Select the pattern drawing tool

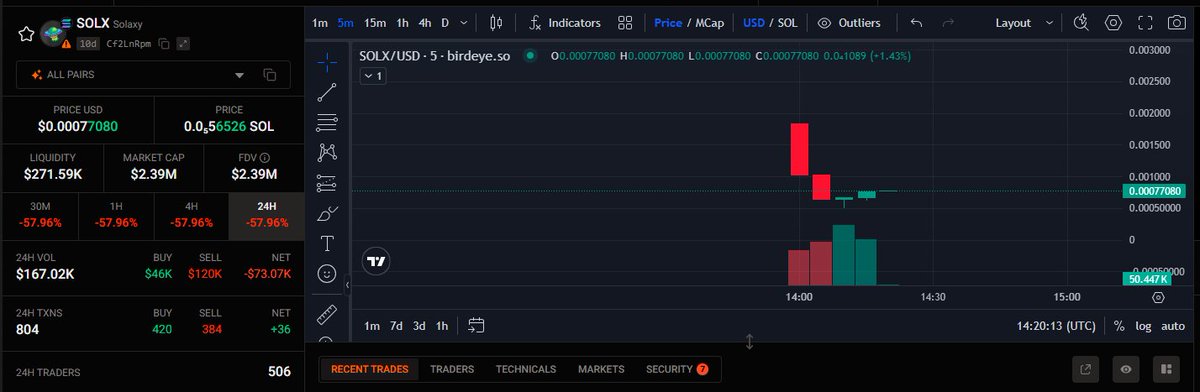pyautogui.click(x=327, y=153)
